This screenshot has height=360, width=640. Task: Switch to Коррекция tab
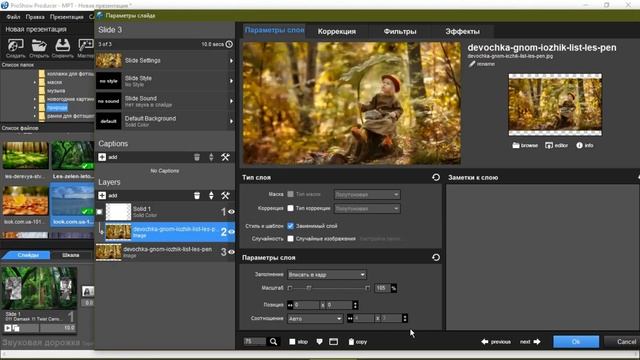[337, 31]
